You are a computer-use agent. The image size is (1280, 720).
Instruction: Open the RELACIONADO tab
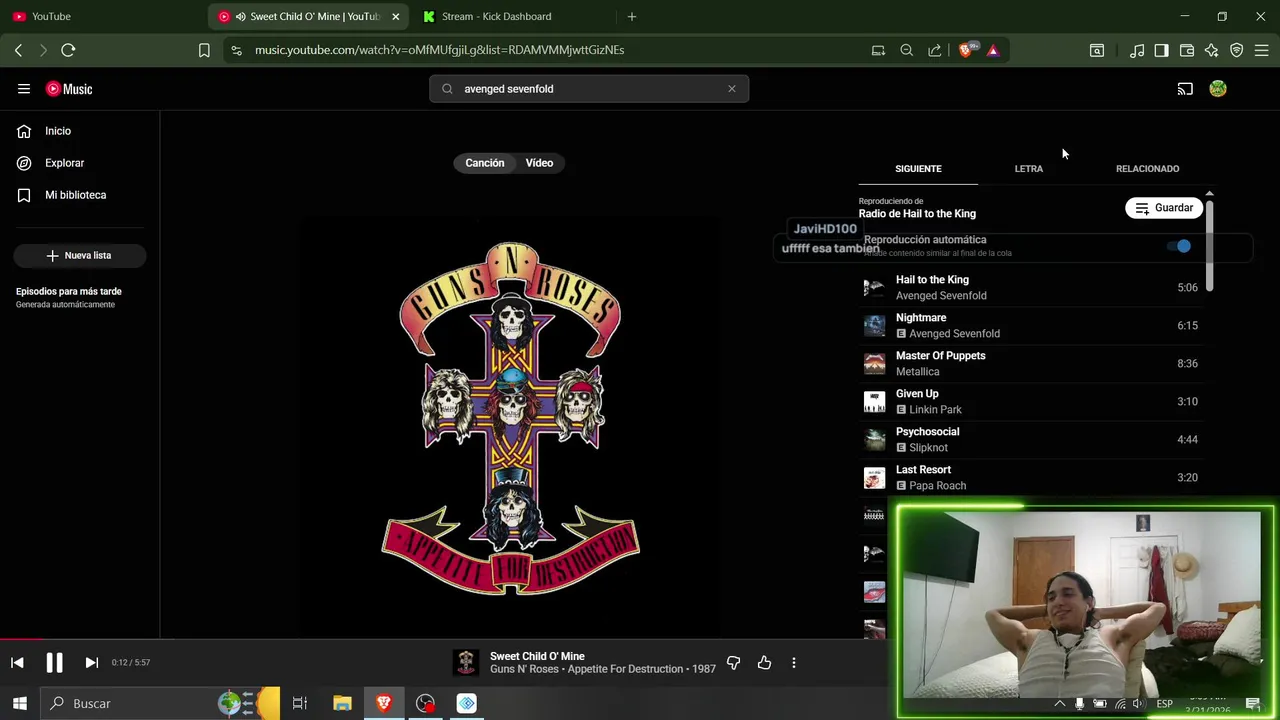click(x=1147, y=169)
